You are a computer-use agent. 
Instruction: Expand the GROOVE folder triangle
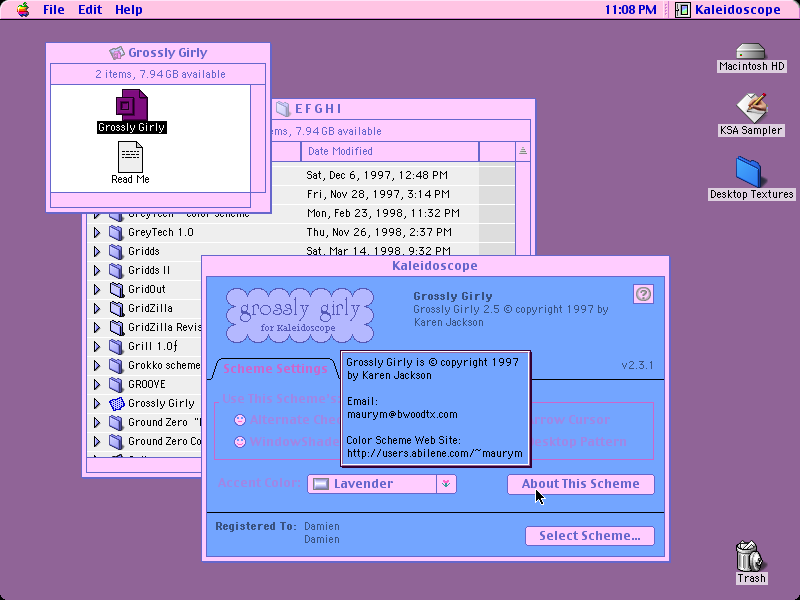tap(97, 385)
